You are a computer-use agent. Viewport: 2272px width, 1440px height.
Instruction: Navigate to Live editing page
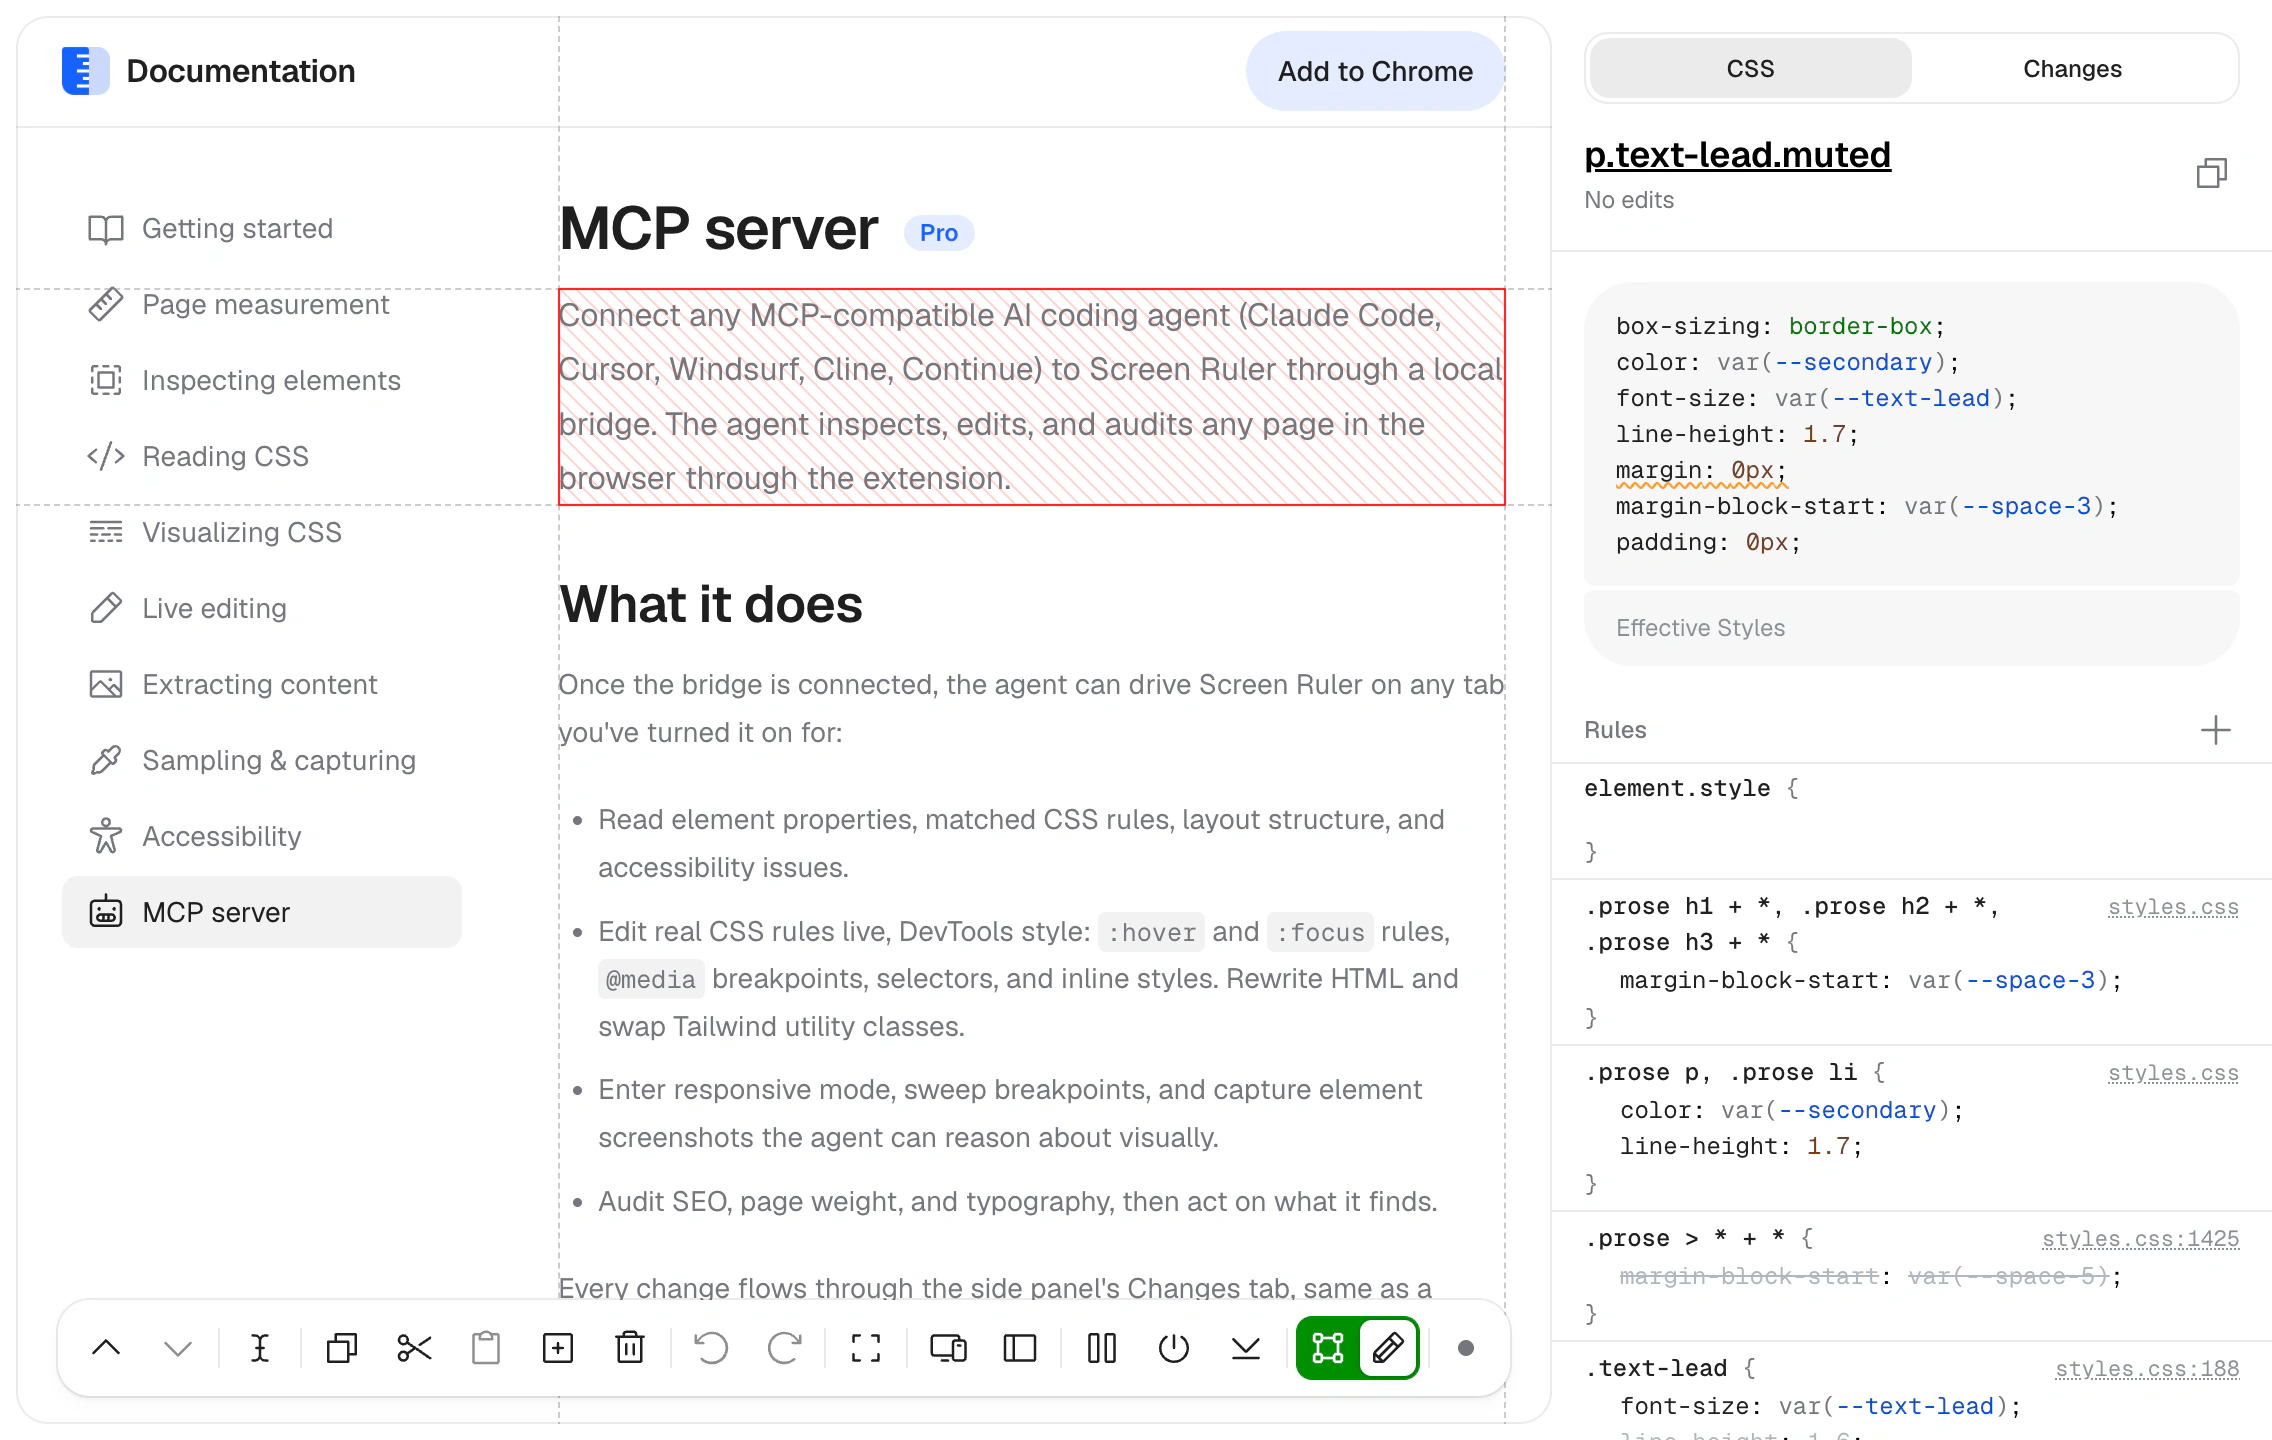coord(262,609)
